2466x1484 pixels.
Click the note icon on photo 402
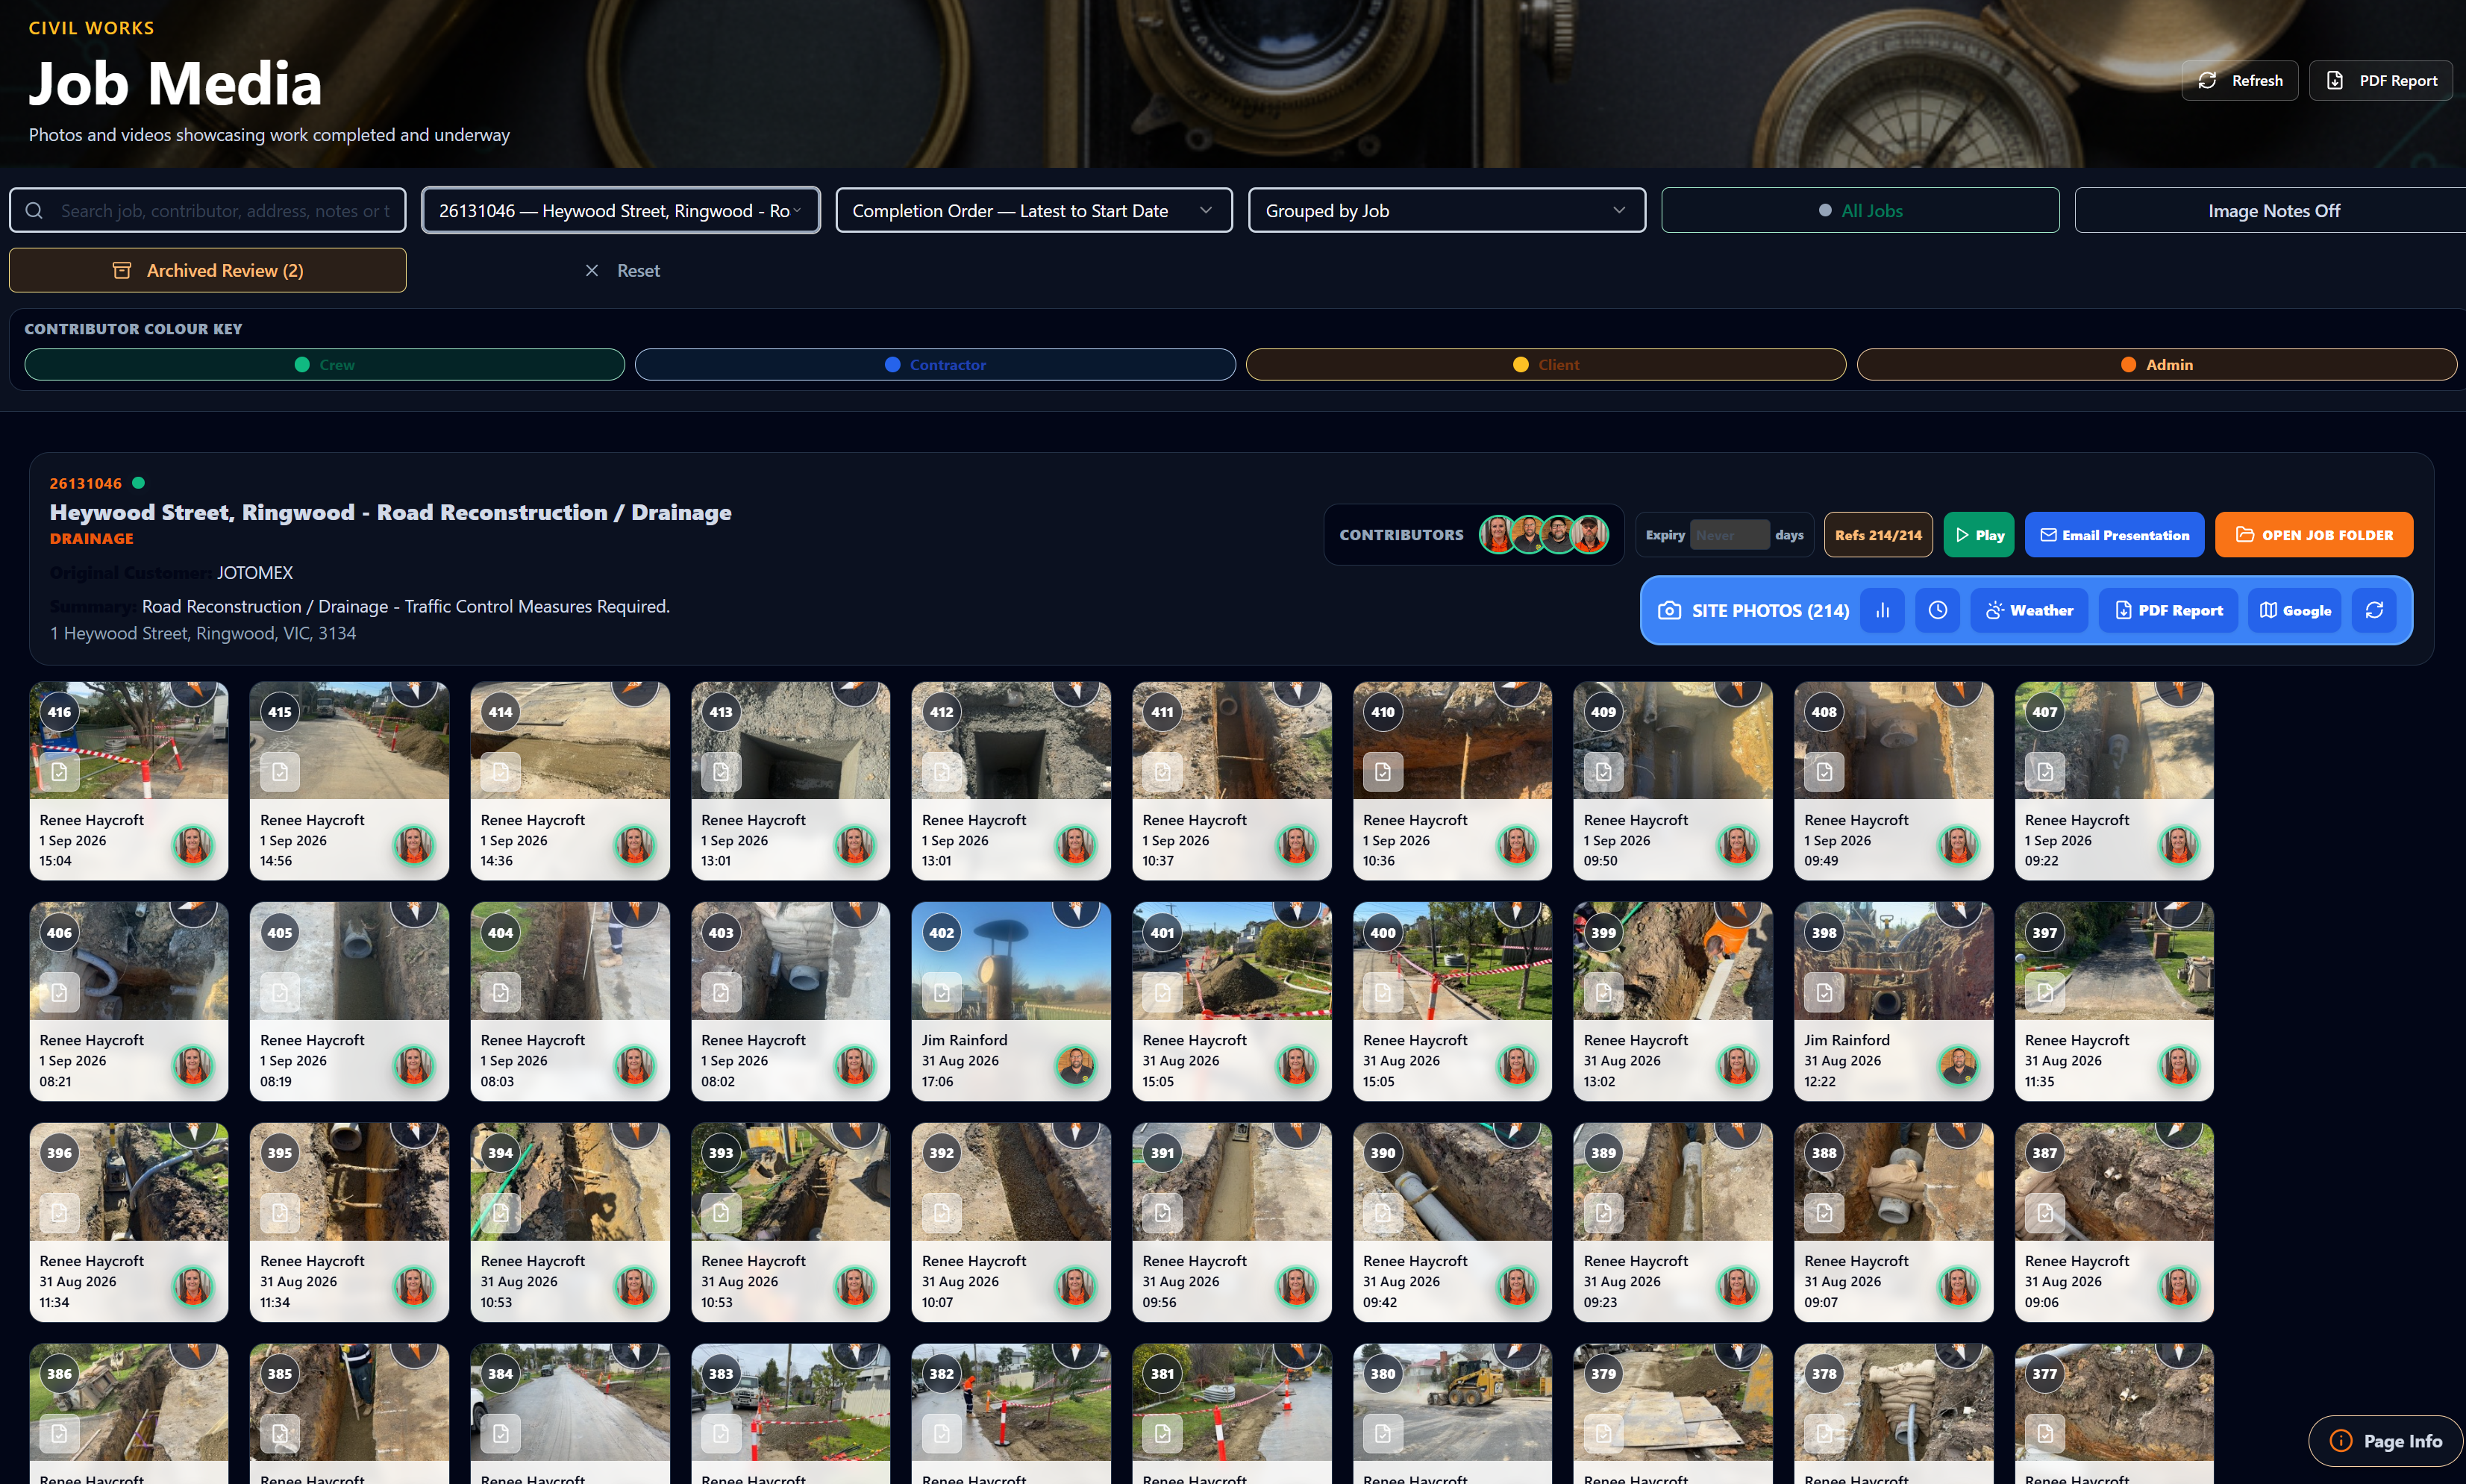tap(941, 992)
